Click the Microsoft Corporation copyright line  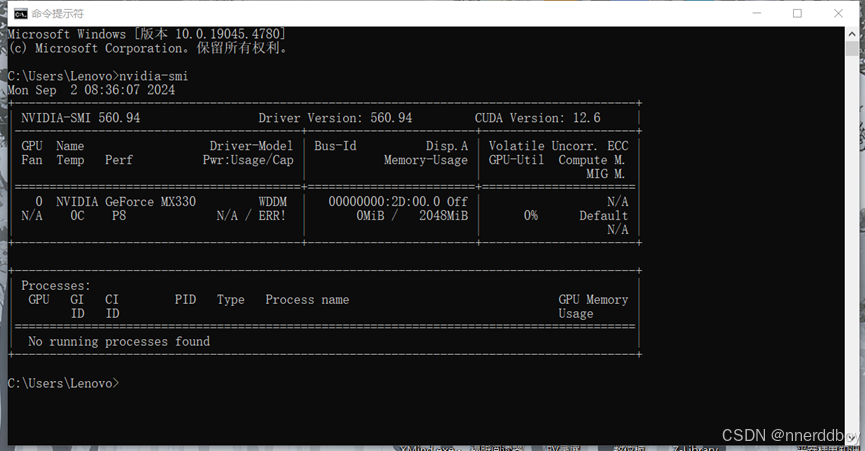point(147,49)
